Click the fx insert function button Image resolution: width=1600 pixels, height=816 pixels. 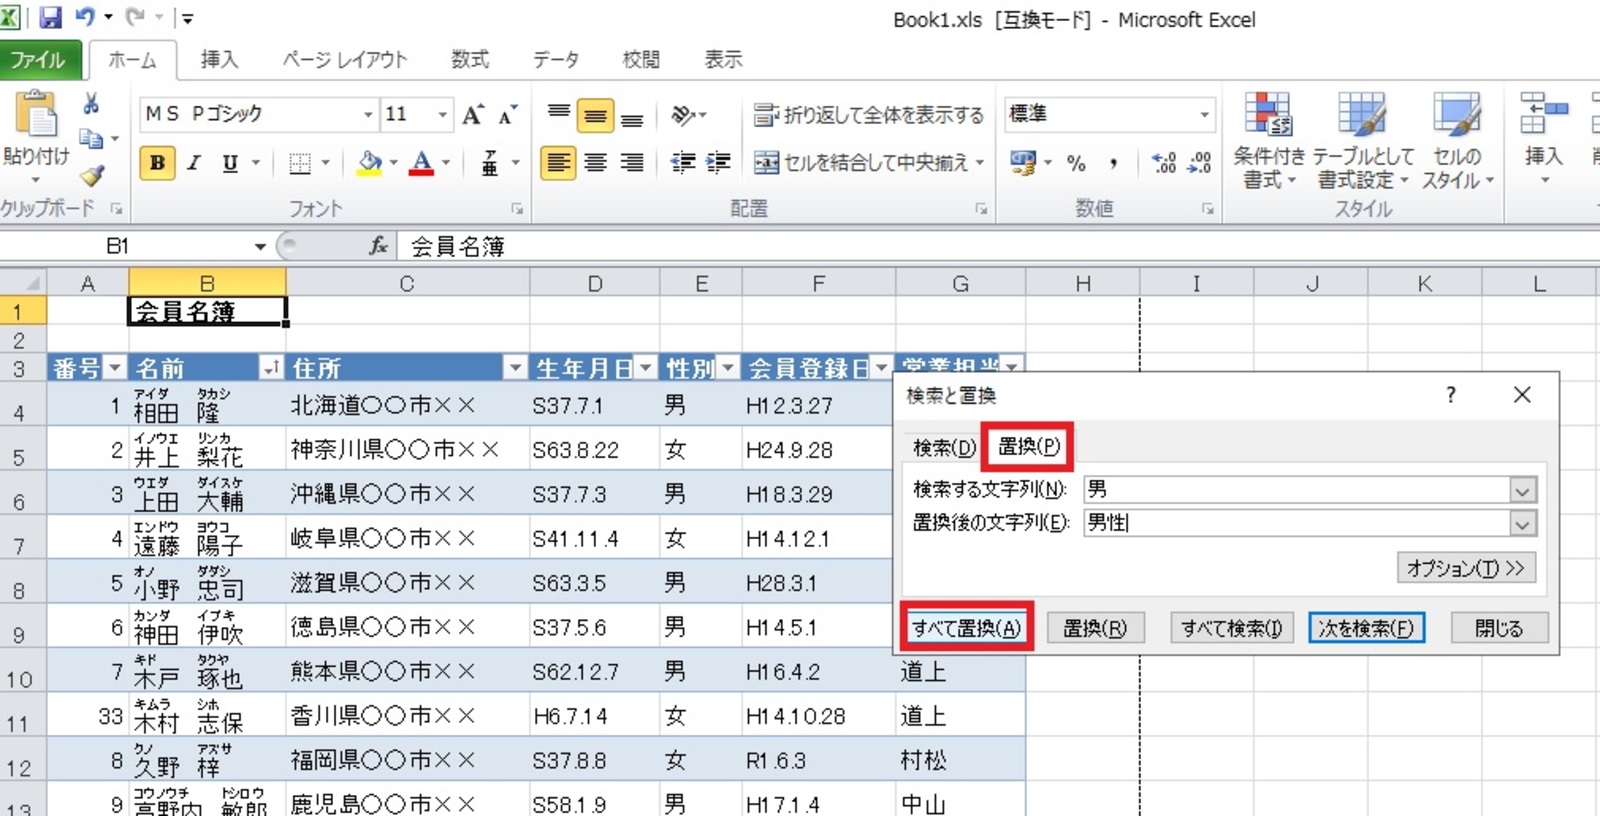[x=379, y=246]
